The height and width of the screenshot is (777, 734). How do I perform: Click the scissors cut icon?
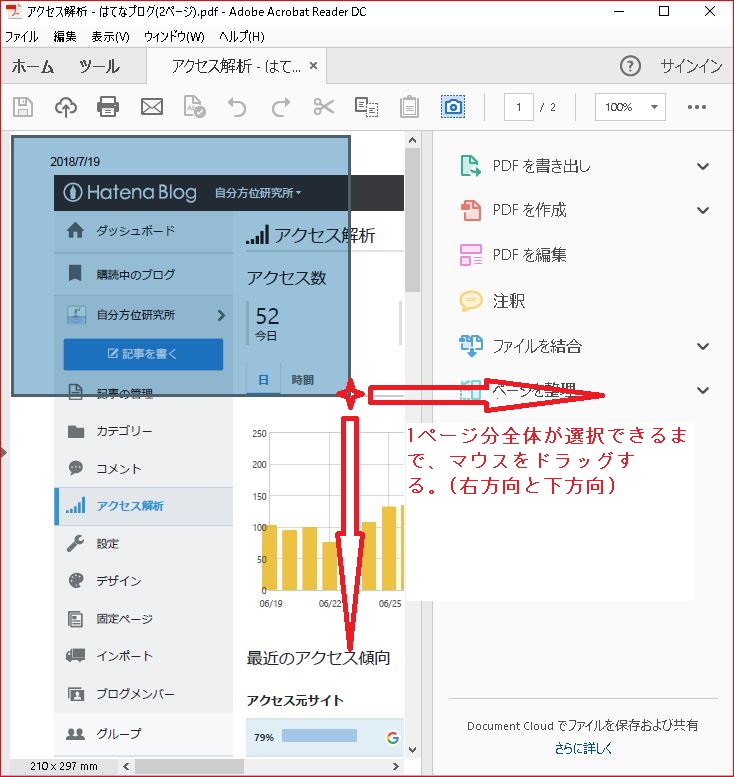coord(324,107)
